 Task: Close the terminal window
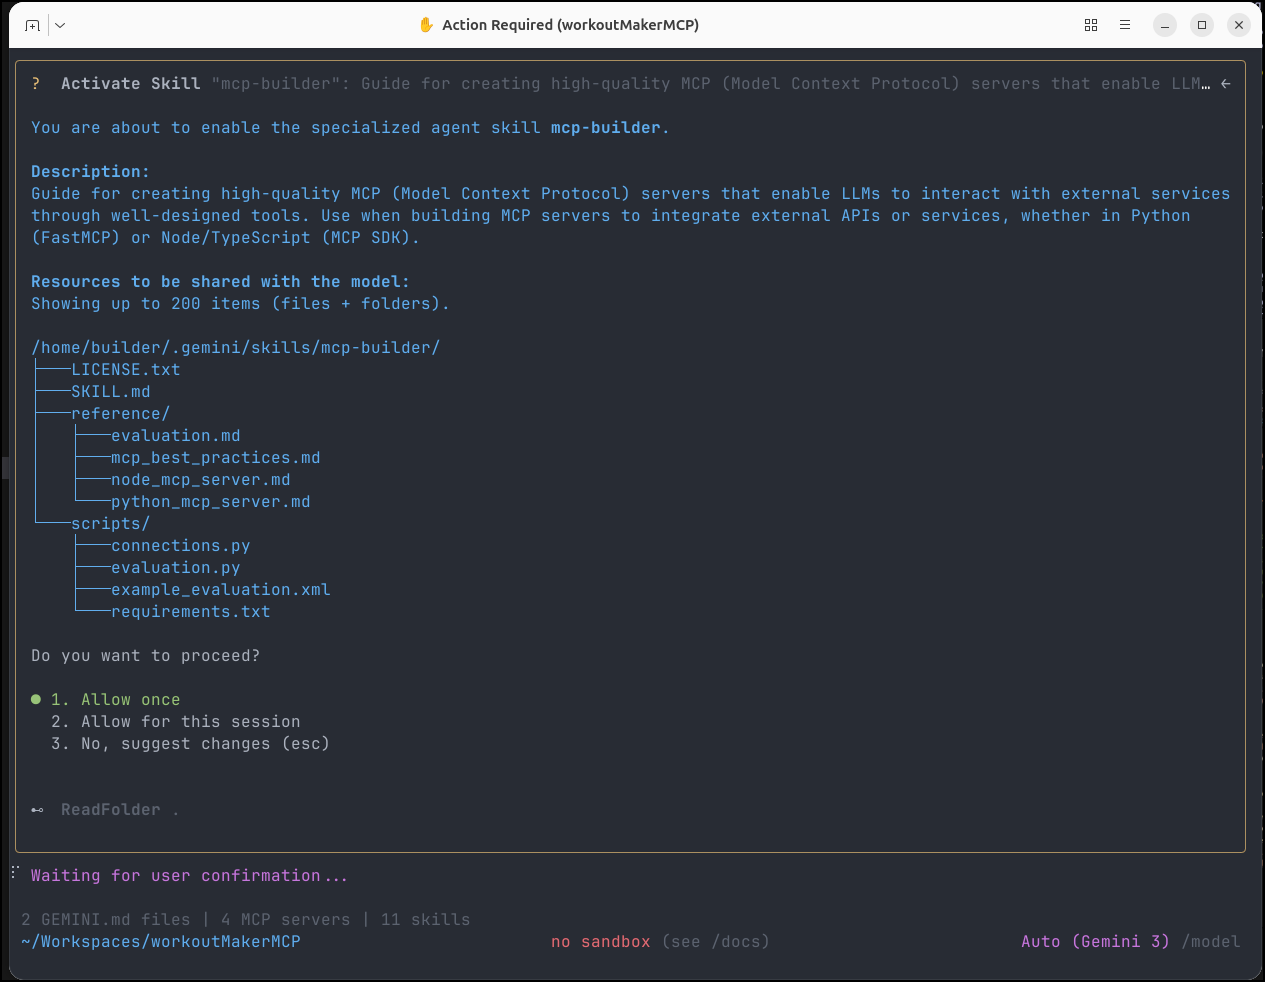pyautogui.click(x=1239, y=25)
